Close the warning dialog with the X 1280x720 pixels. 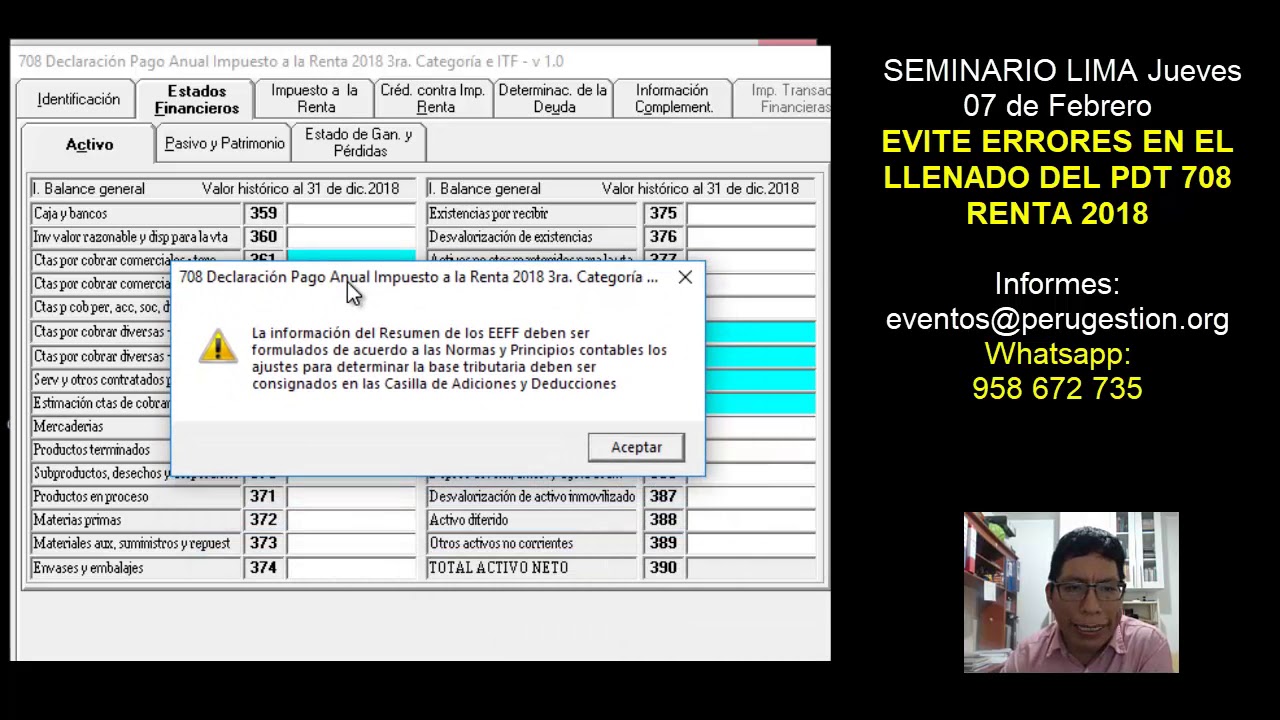click(x=685, y=277)
